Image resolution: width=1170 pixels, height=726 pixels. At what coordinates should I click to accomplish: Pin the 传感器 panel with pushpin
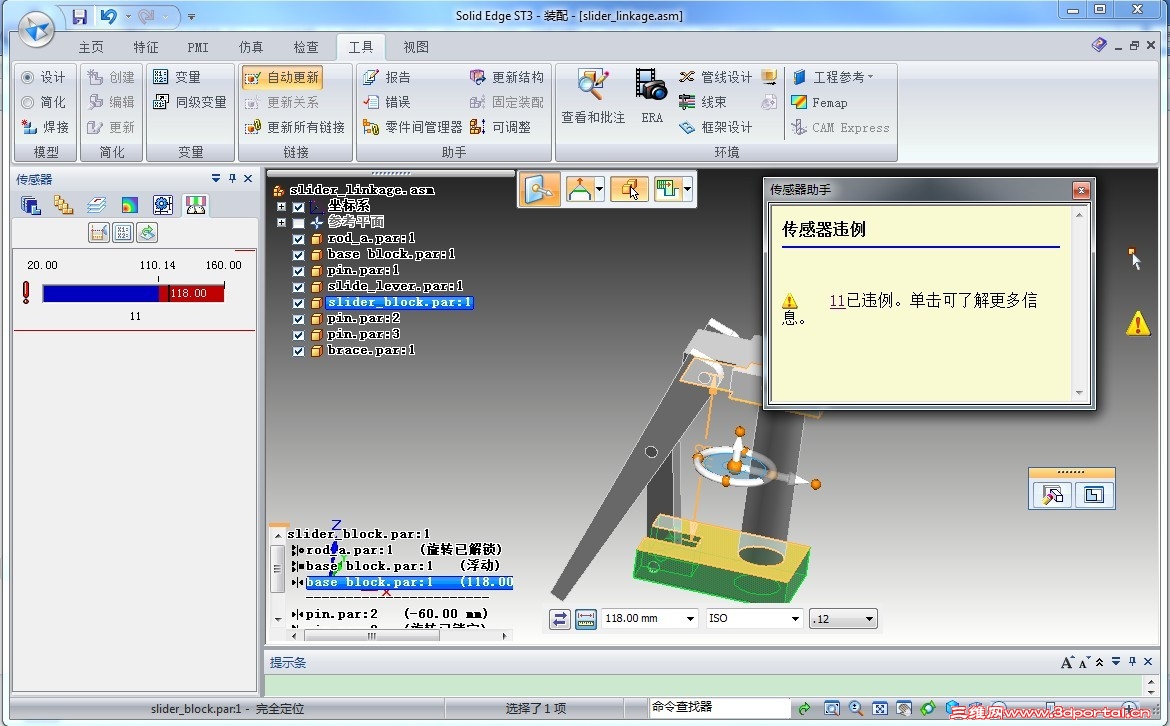(232, 178)
